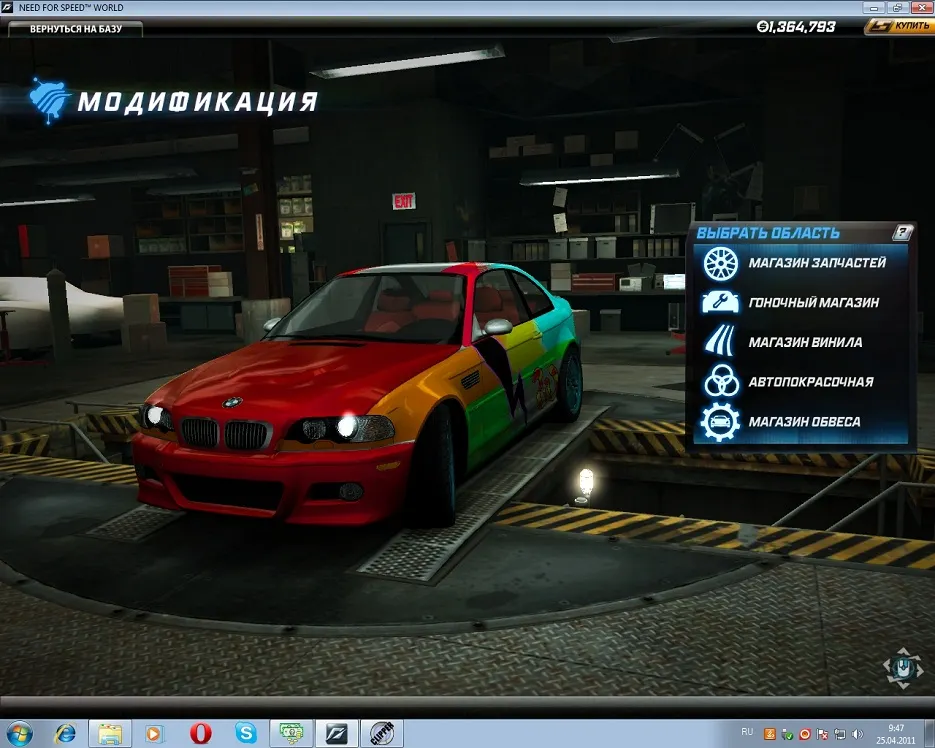
Task: Click the Модификация blue emblem icon
Action: coord(48,100)
